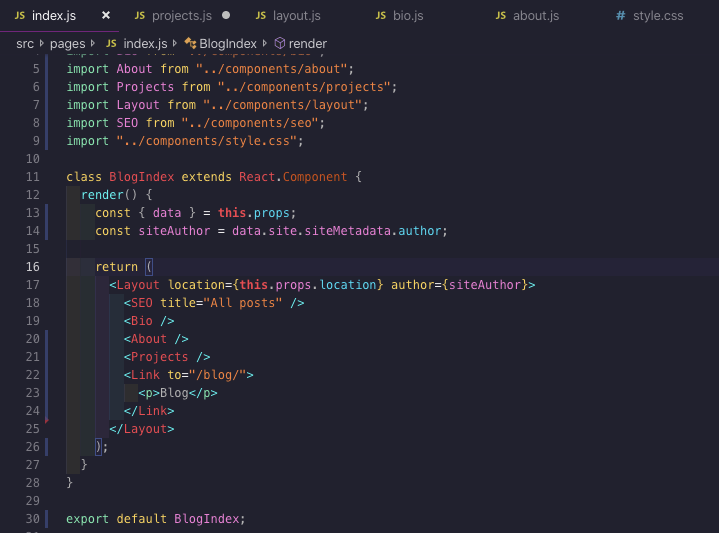The width and height of the screenshot is (719, 533).
Task: Click the opening <Layout tag on line 17
Action: pyautogui.click(x=134, y=284)
